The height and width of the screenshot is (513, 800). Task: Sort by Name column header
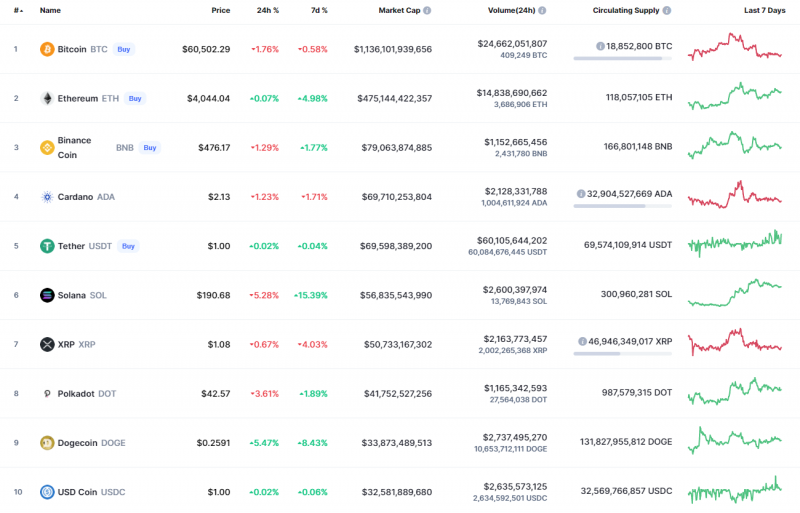point(50,10)
